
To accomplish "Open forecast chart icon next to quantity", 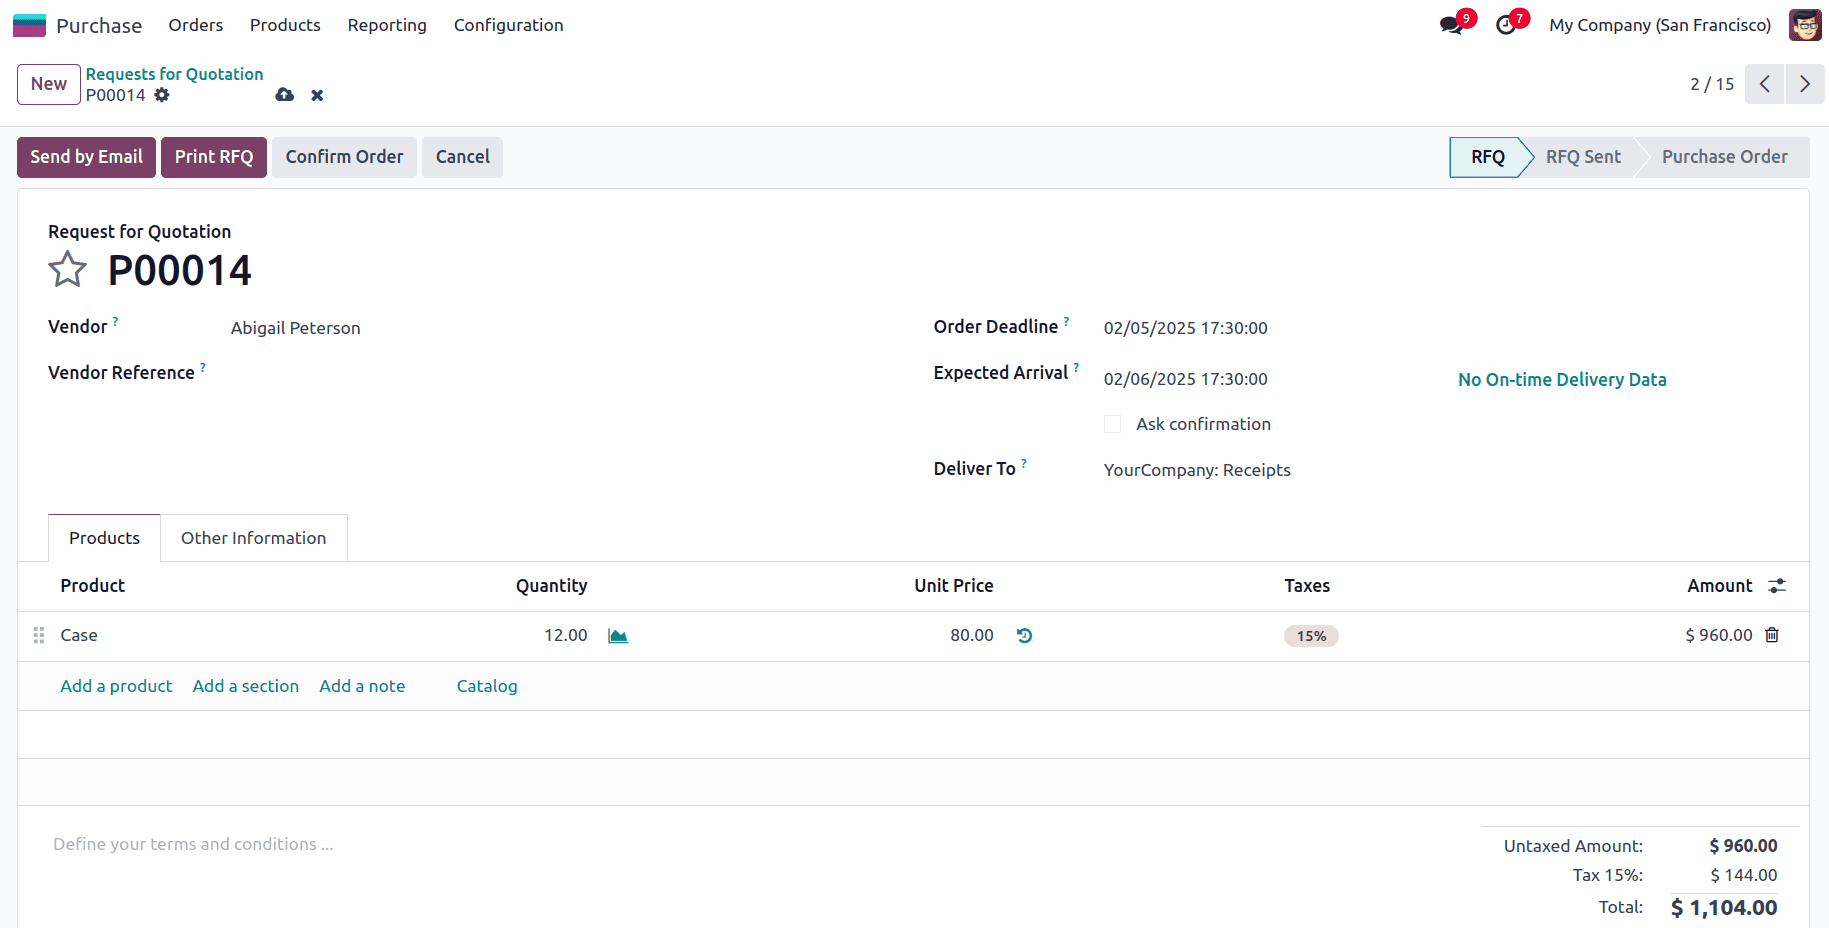I will pos(618,636).
